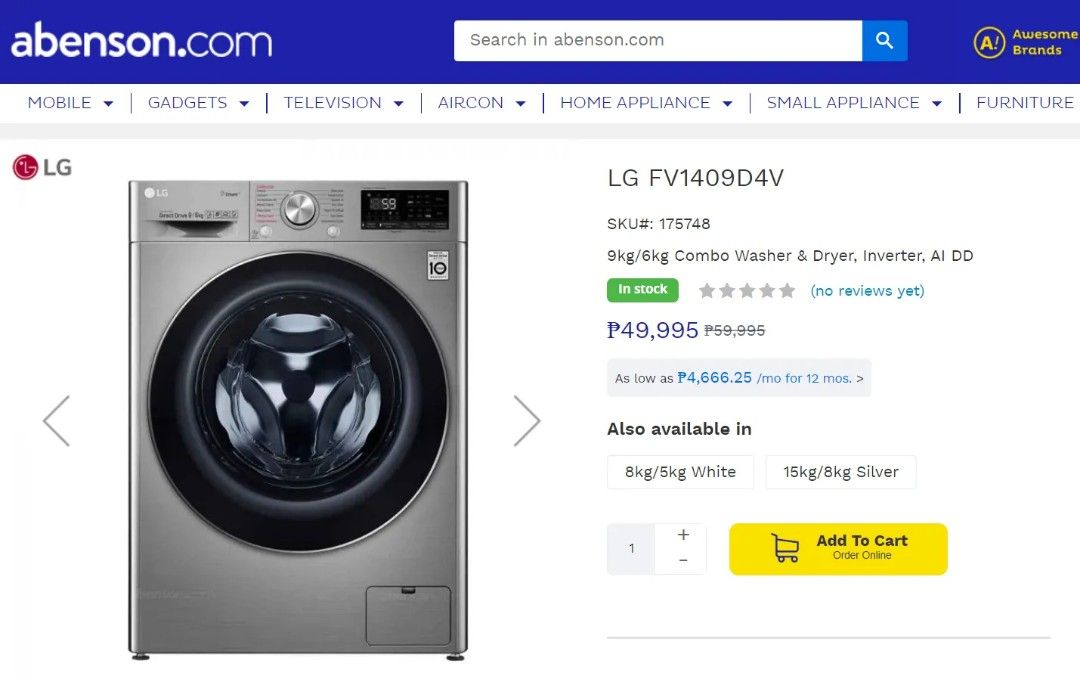1080x679 pixels.
Task: Click the left carousel arrow
Action: (x=57, y=420)
